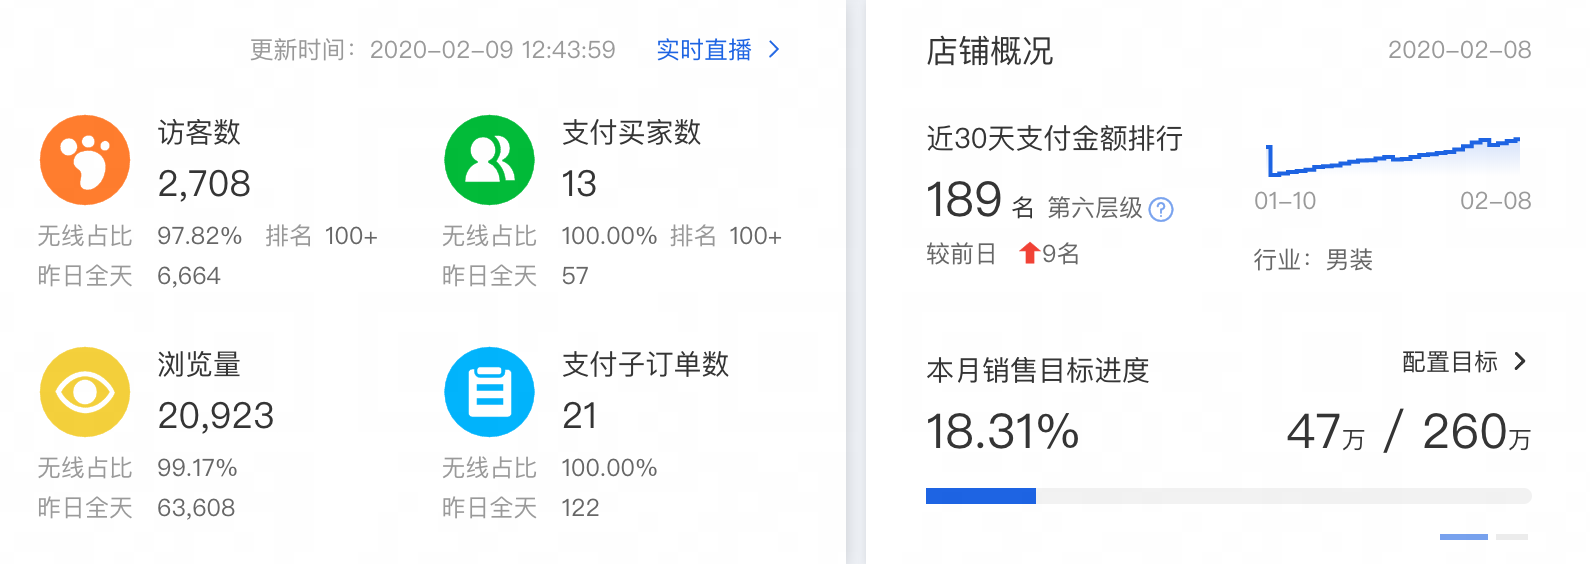The image size is (1590, 564).
Task: Click the 浏览量 value 20,923
Action: point(216,416)
